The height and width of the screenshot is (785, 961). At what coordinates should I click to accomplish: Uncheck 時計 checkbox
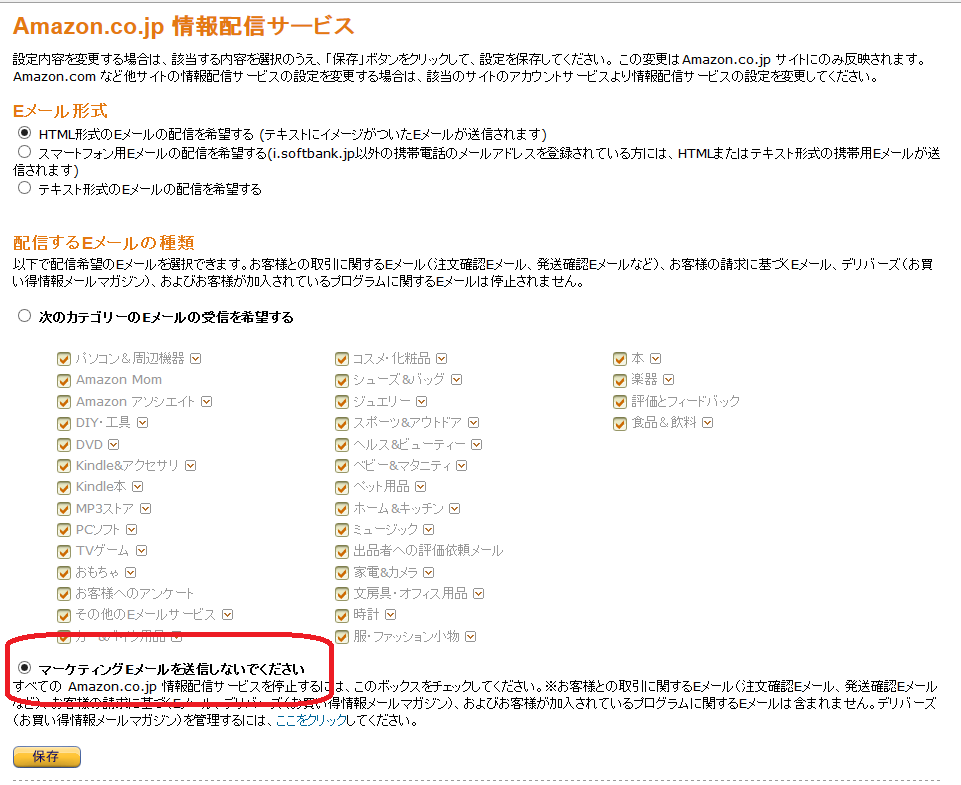[342, 615]
